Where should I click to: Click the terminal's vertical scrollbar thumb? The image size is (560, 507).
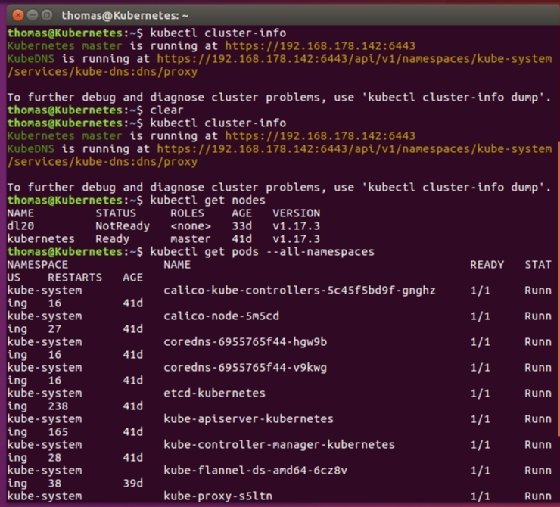[x=558, y=289]
